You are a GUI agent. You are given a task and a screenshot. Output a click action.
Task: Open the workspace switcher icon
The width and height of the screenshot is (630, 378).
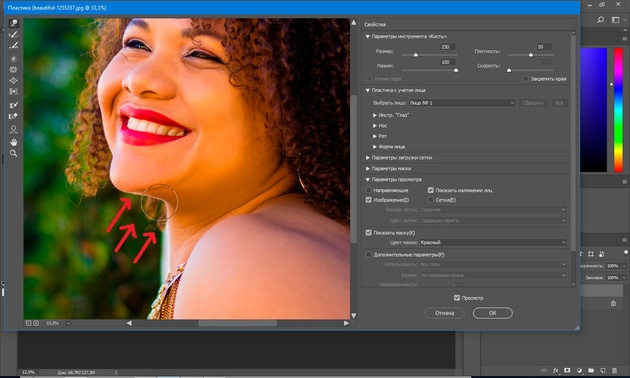[x=616, y=20]
